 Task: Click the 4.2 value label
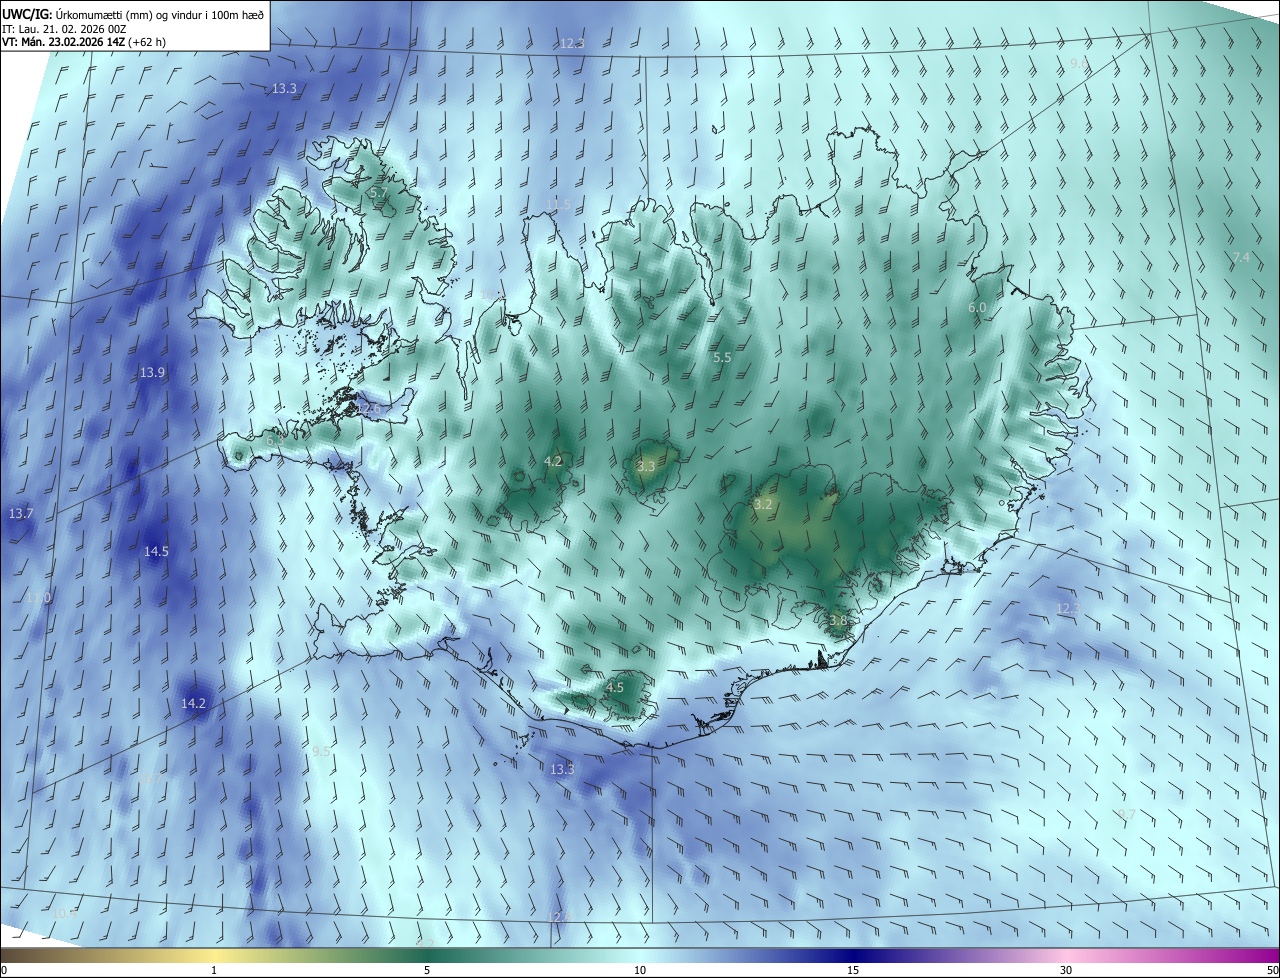tap(553, 461)
